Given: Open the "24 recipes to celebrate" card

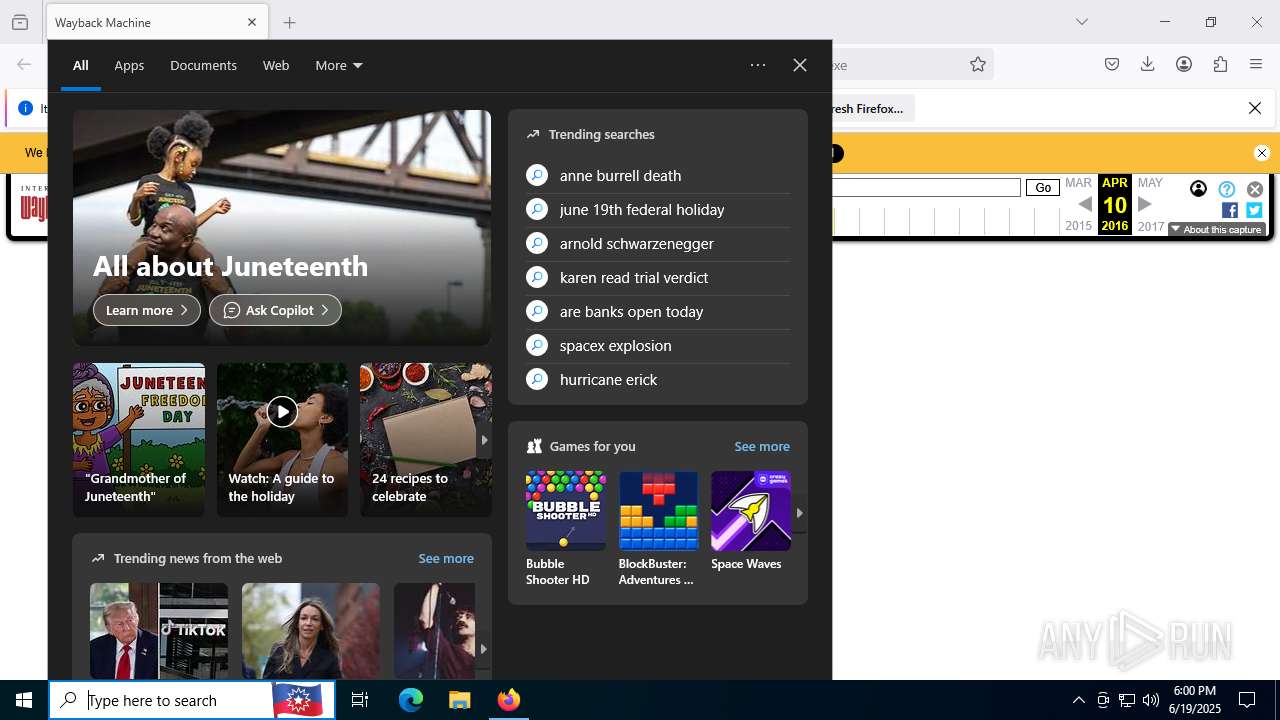Looking at the screenshot, I should pos(426,440).
